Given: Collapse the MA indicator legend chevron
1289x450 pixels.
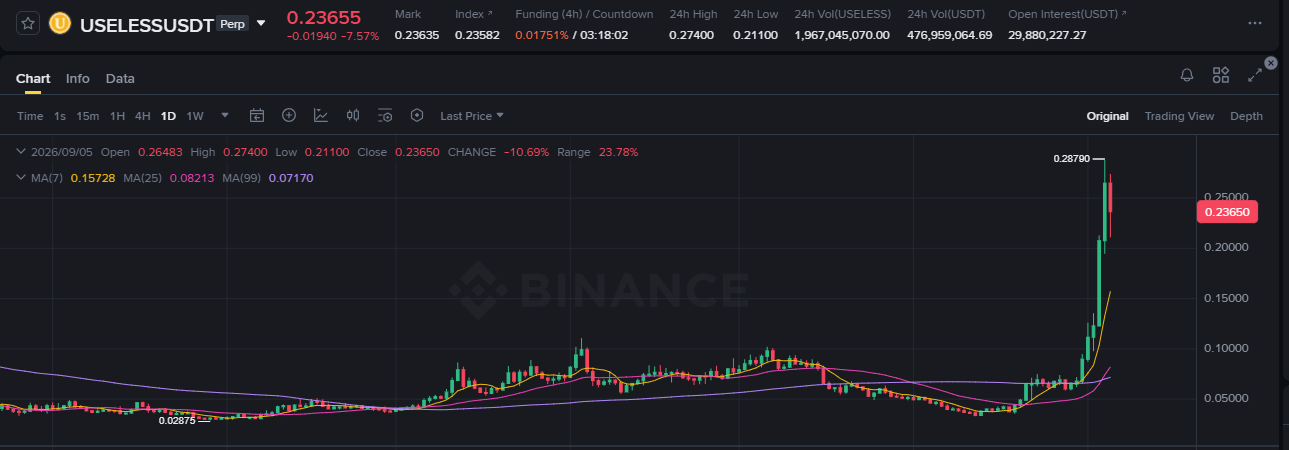Looking at the screenshot, I should click(22, 177).
